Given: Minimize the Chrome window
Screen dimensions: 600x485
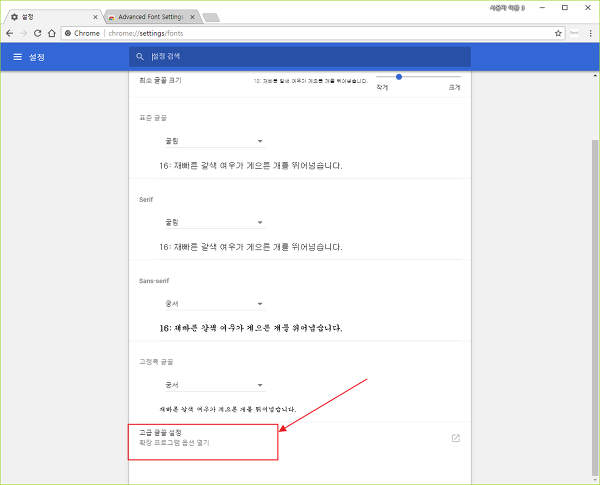Looking at the screenshot, I should click(542, 8).
